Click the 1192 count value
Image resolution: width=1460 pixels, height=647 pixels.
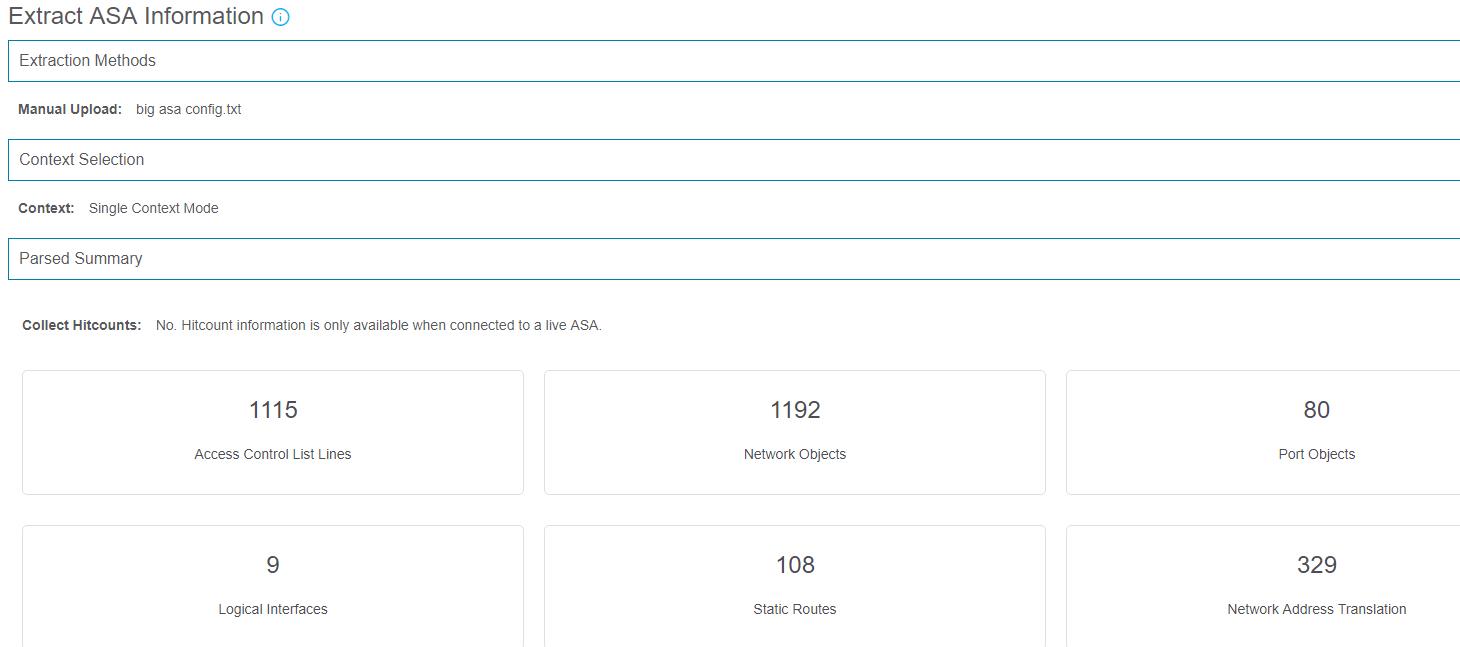[x=795, y=410]
